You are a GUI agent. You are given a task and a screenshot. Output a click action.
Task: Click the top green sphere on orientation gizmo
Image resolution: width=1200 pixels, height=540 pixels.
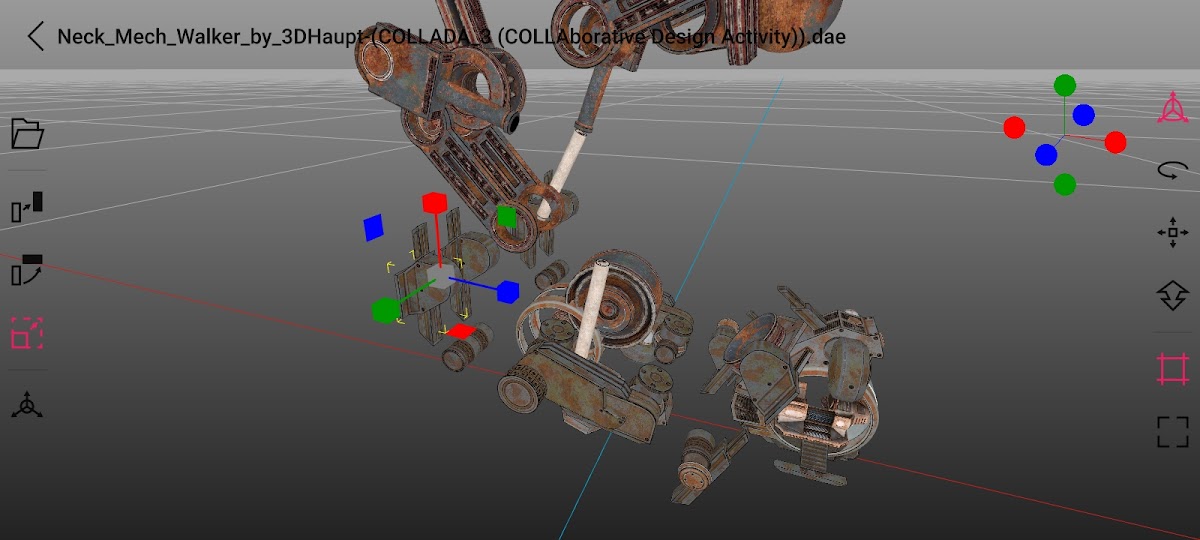[1065, 86]
